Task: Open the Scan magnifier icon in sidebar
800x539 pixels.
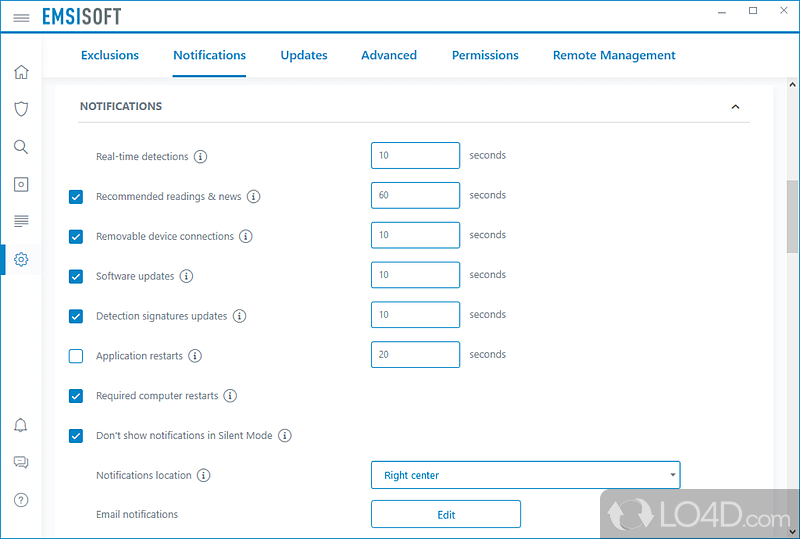Action: click(x=21, y=147)
